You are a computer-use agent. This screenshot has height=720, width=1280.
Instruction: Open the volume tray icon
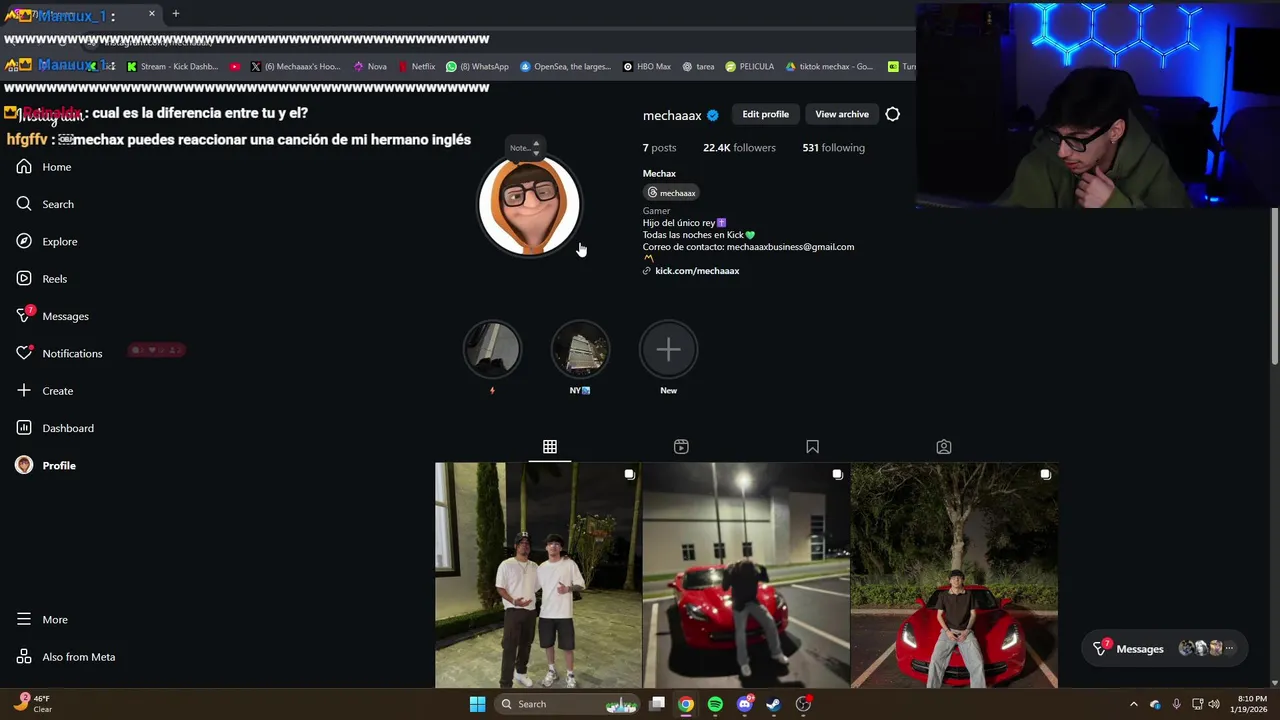[x=1213, y=704]
